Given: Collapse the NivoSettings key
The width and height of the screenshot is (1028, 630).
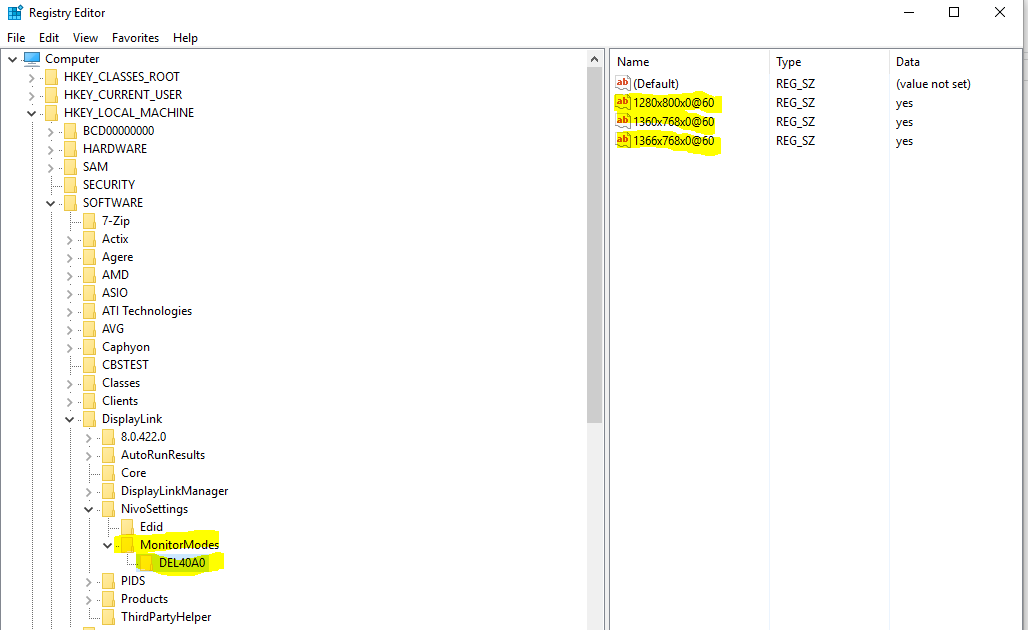Looking at the screenshot, I should [x=89, y=509].
